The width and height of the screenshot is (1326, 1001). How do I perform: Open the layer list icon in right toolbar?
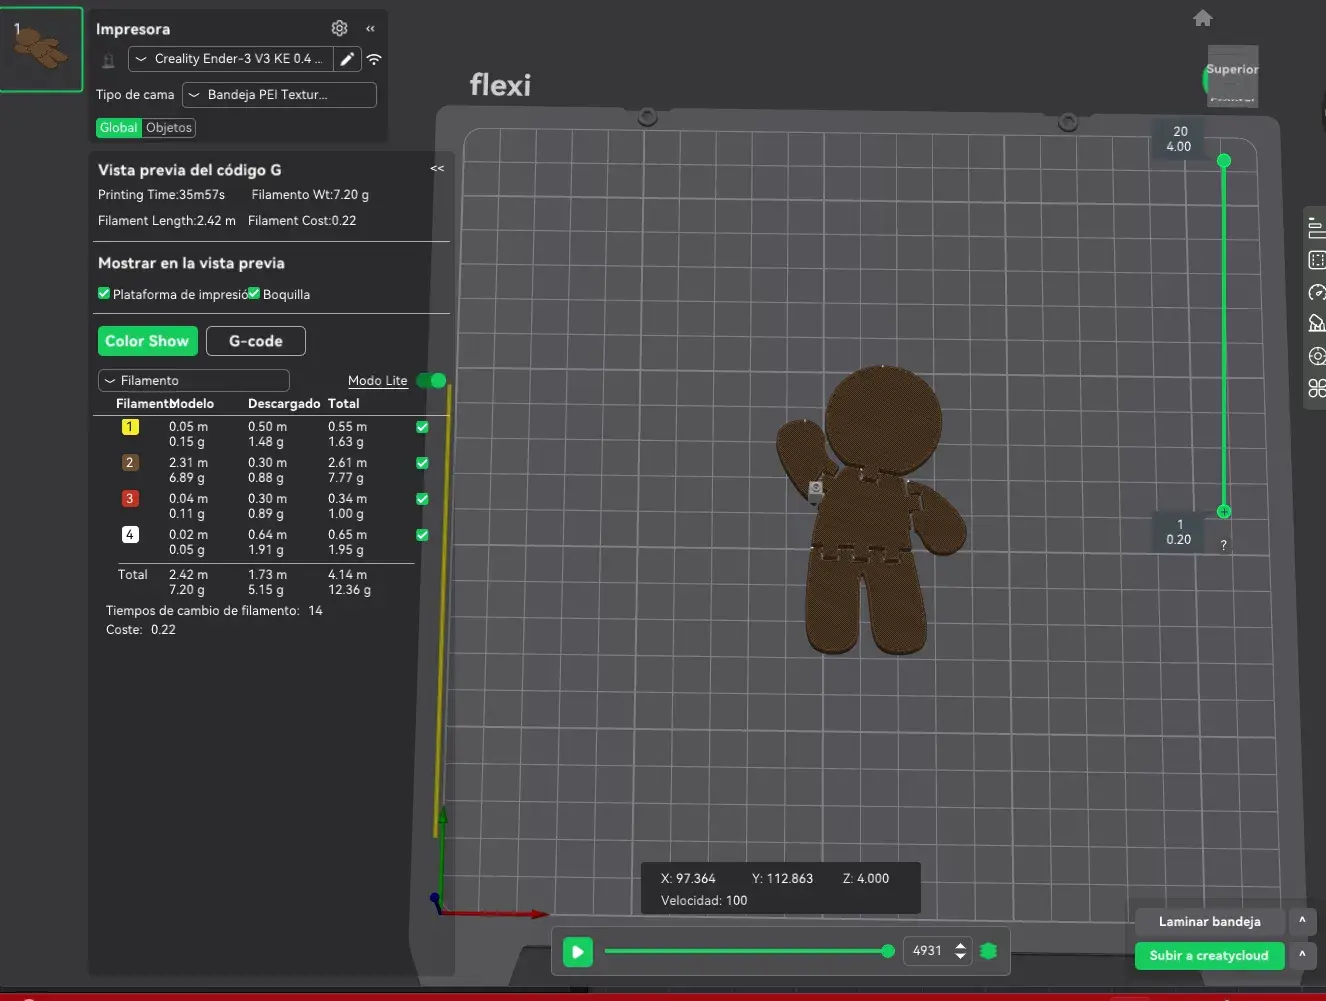[1317, 229]
